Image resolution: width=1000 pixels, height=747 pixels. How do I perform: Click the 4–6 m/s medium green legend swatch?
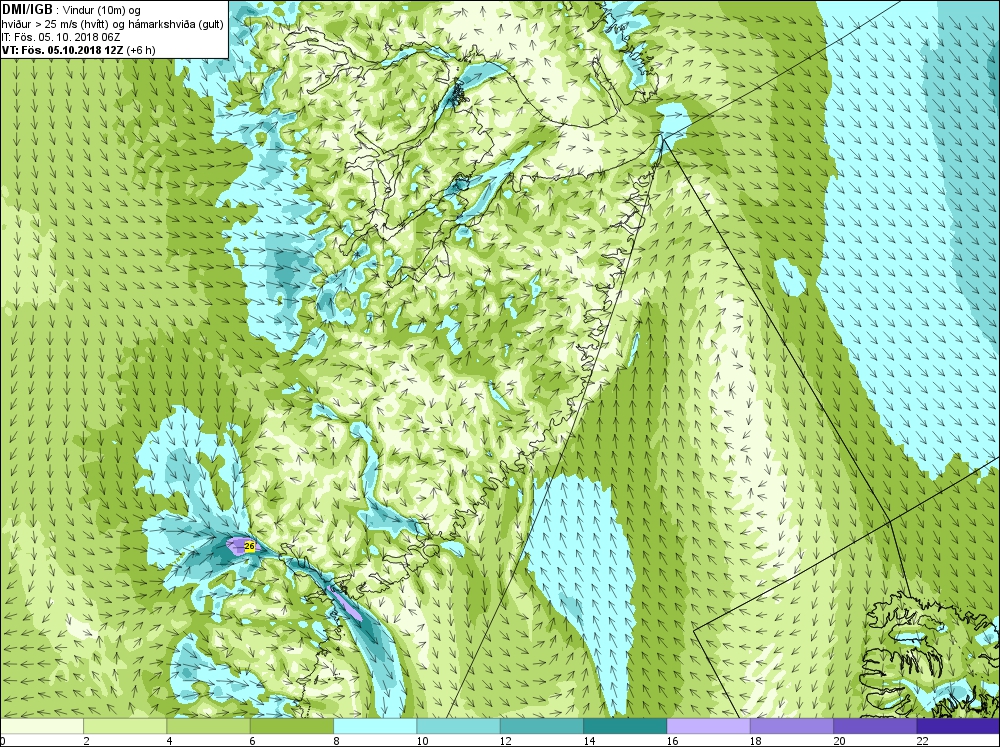[209, 726]
